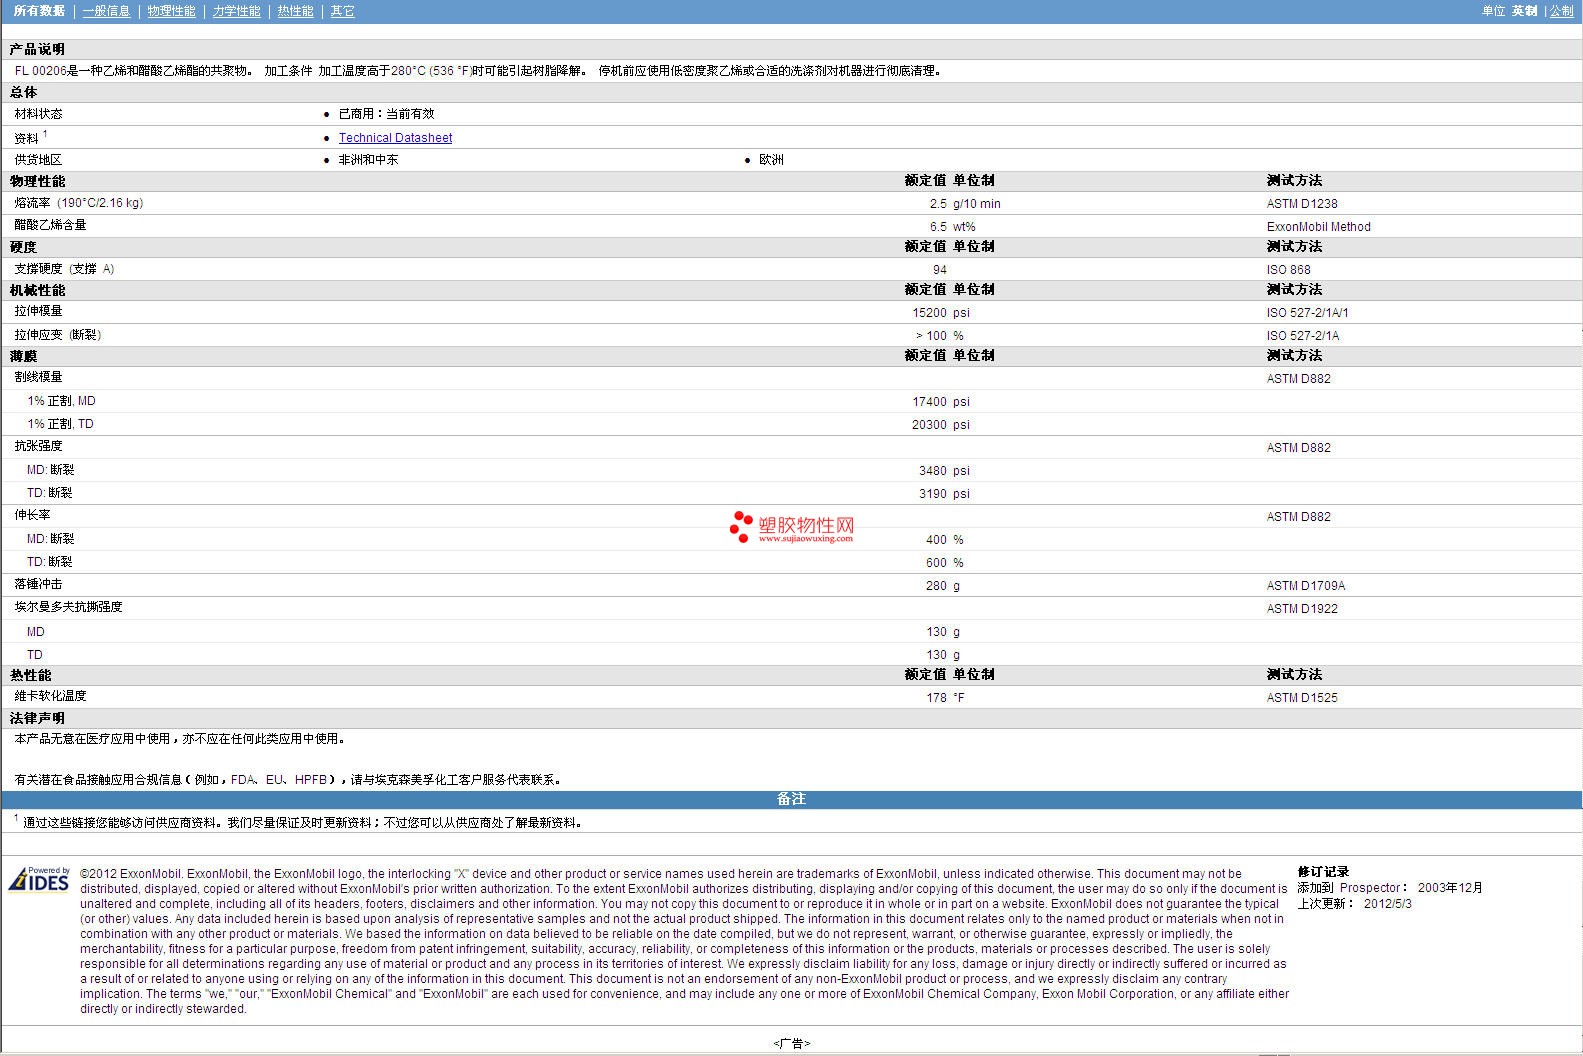Screen dimensions: 1583x1056
Task: Click the Prospector text in revision record
Action: pyautogui.click(x=1370, y=888)
